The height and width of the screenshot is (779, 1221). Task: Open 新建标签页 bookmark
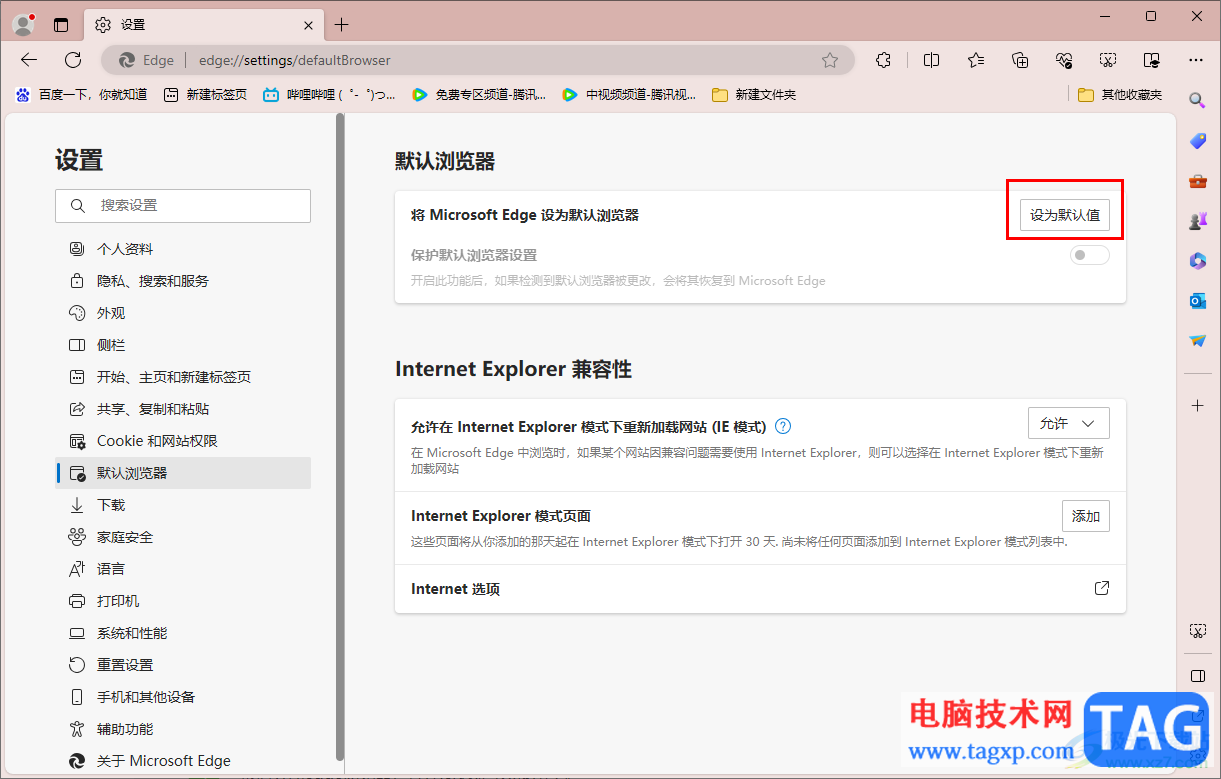point(204,95)
